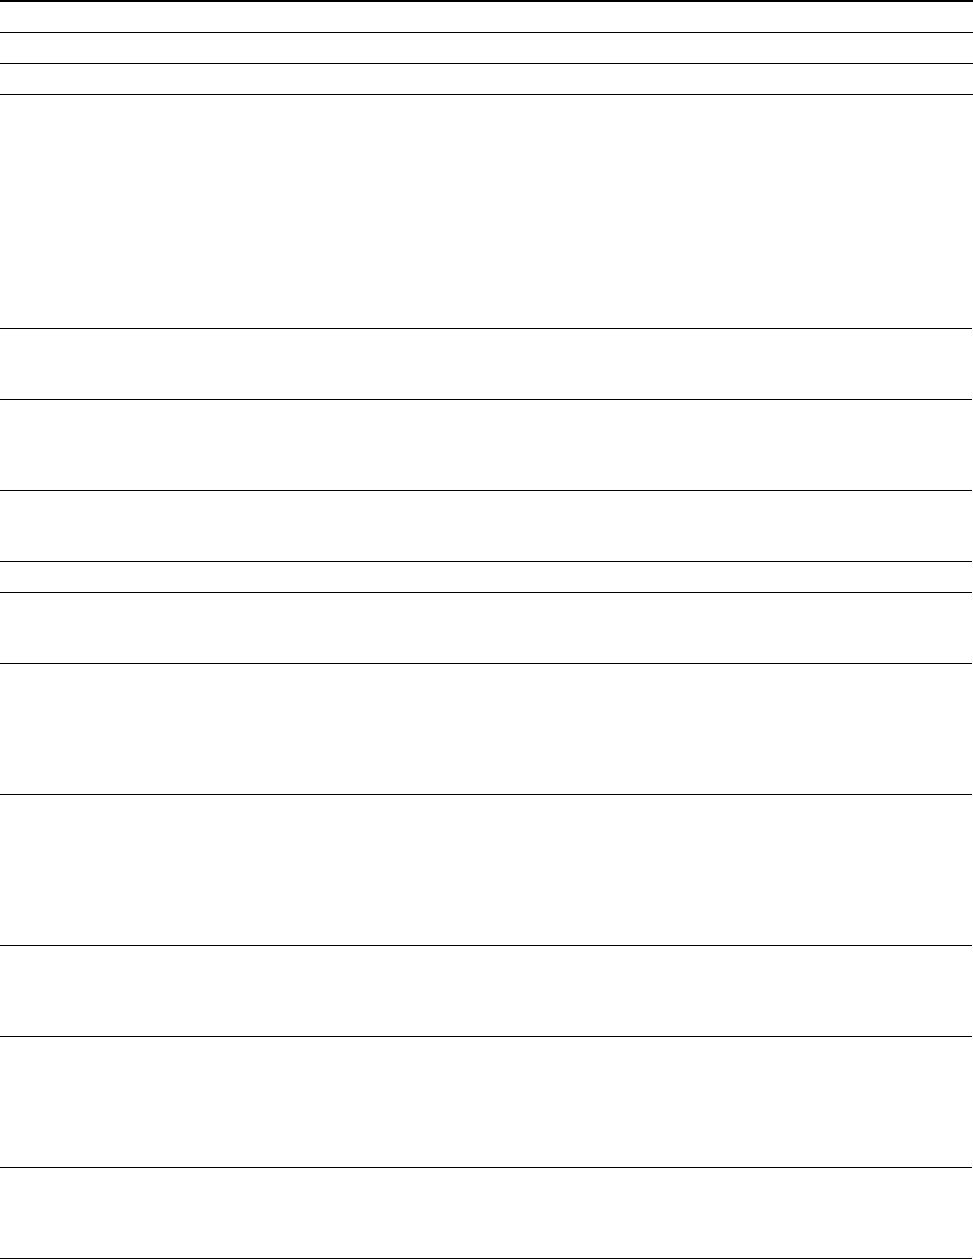The width and height of the screenshot is (973, 1259).
Task: Click the second-tallest blank row
Action: click(x=486, y=870)
